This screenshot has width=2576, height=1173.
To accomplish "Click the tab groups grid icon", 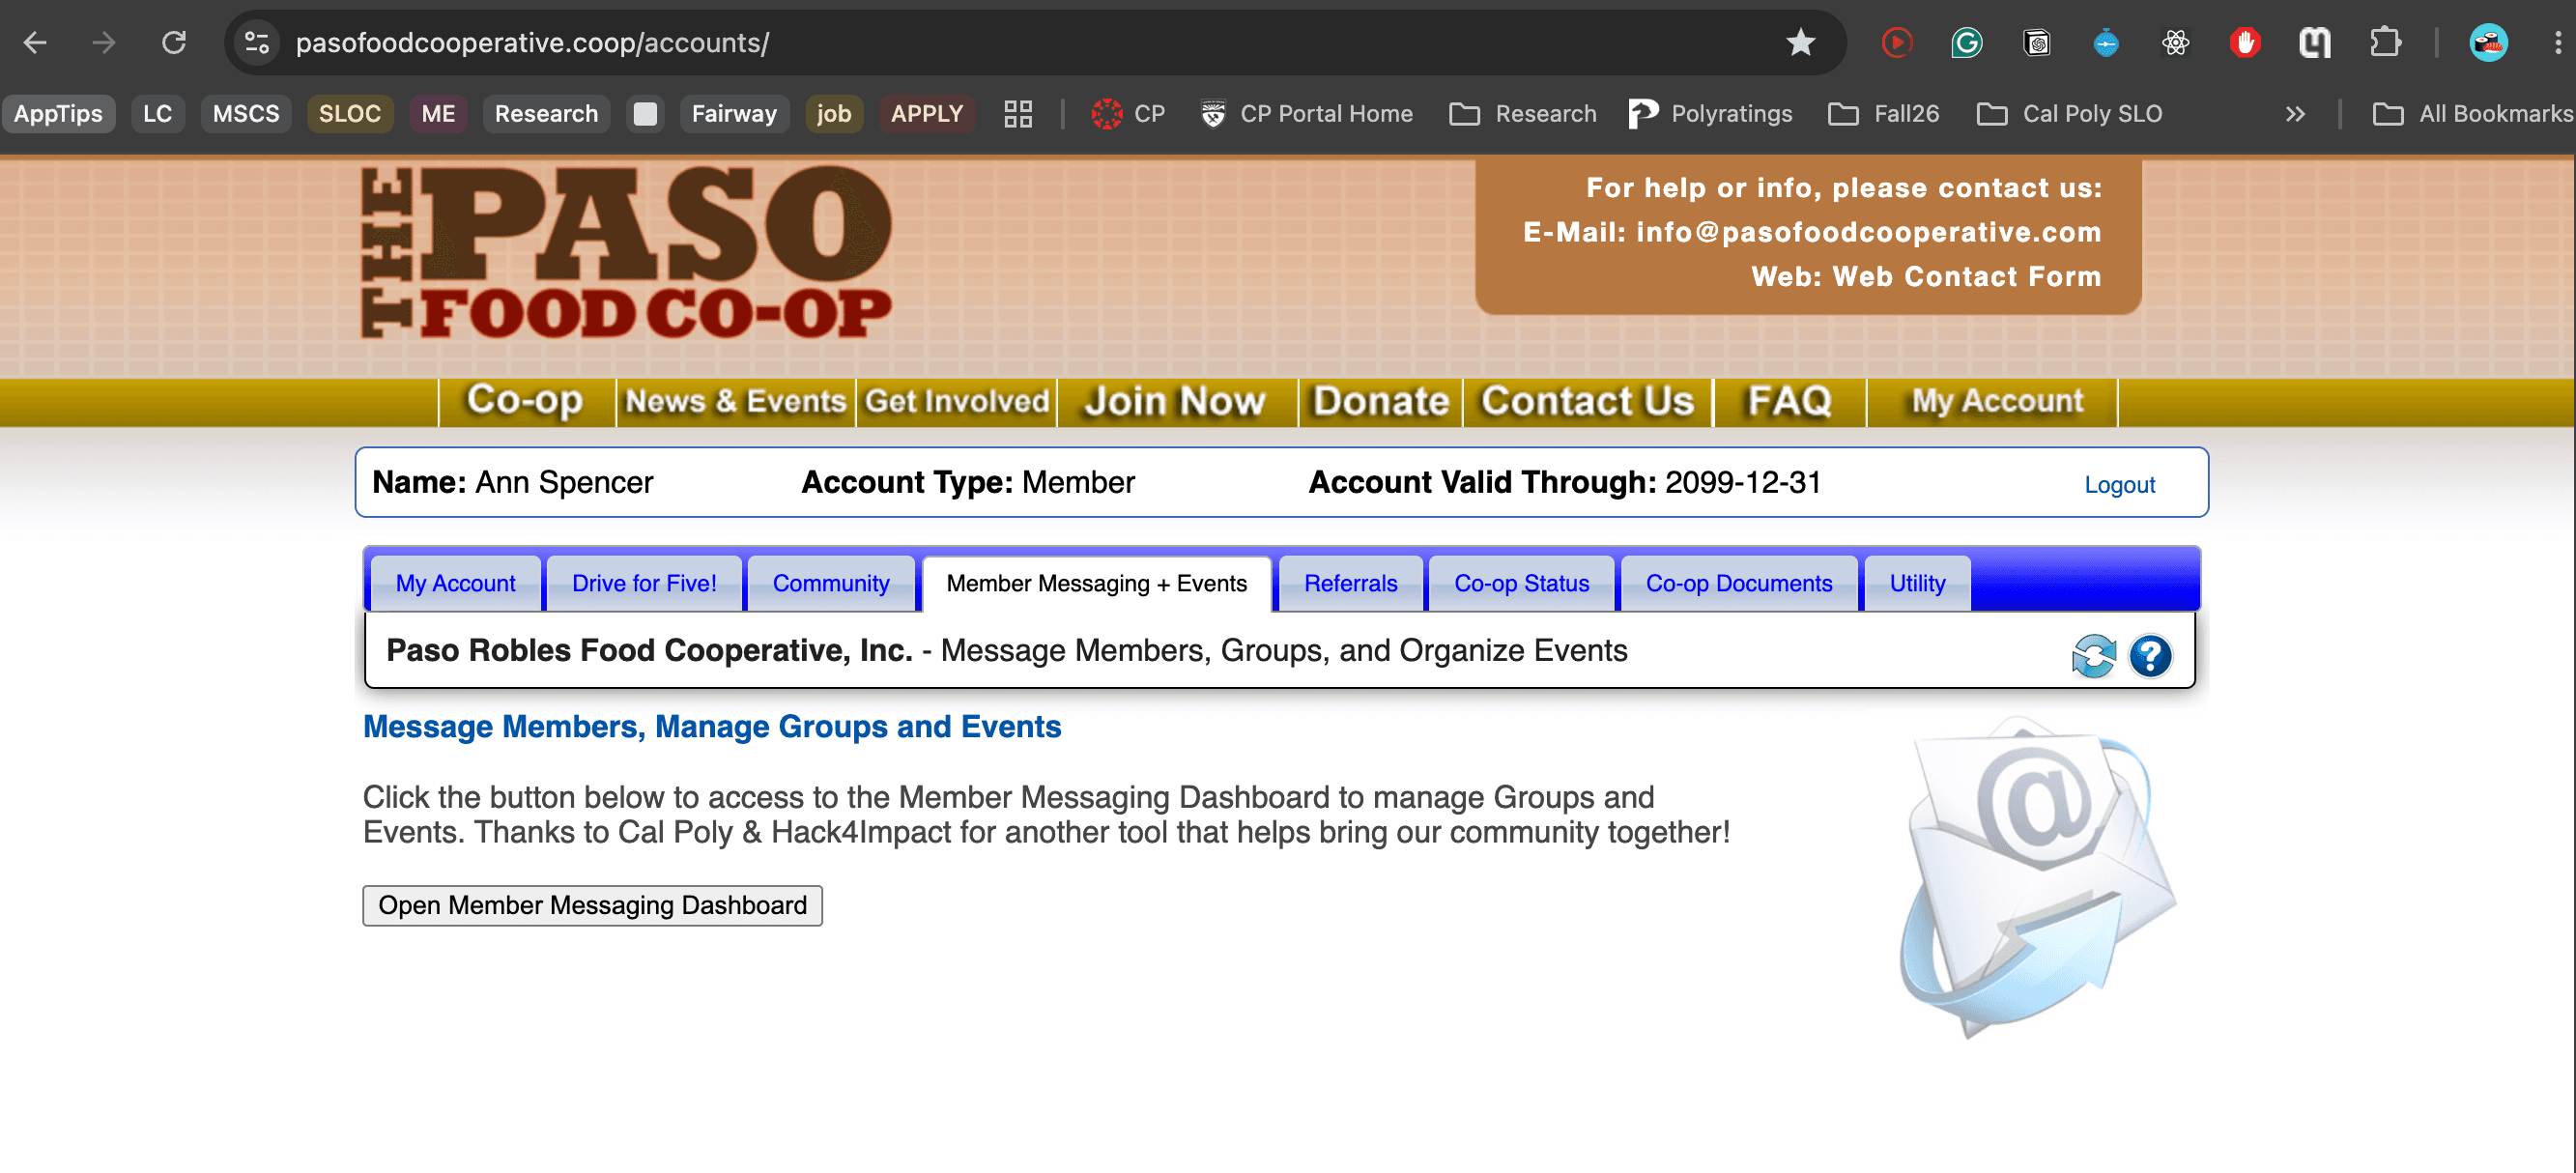I will point(1018,114).
